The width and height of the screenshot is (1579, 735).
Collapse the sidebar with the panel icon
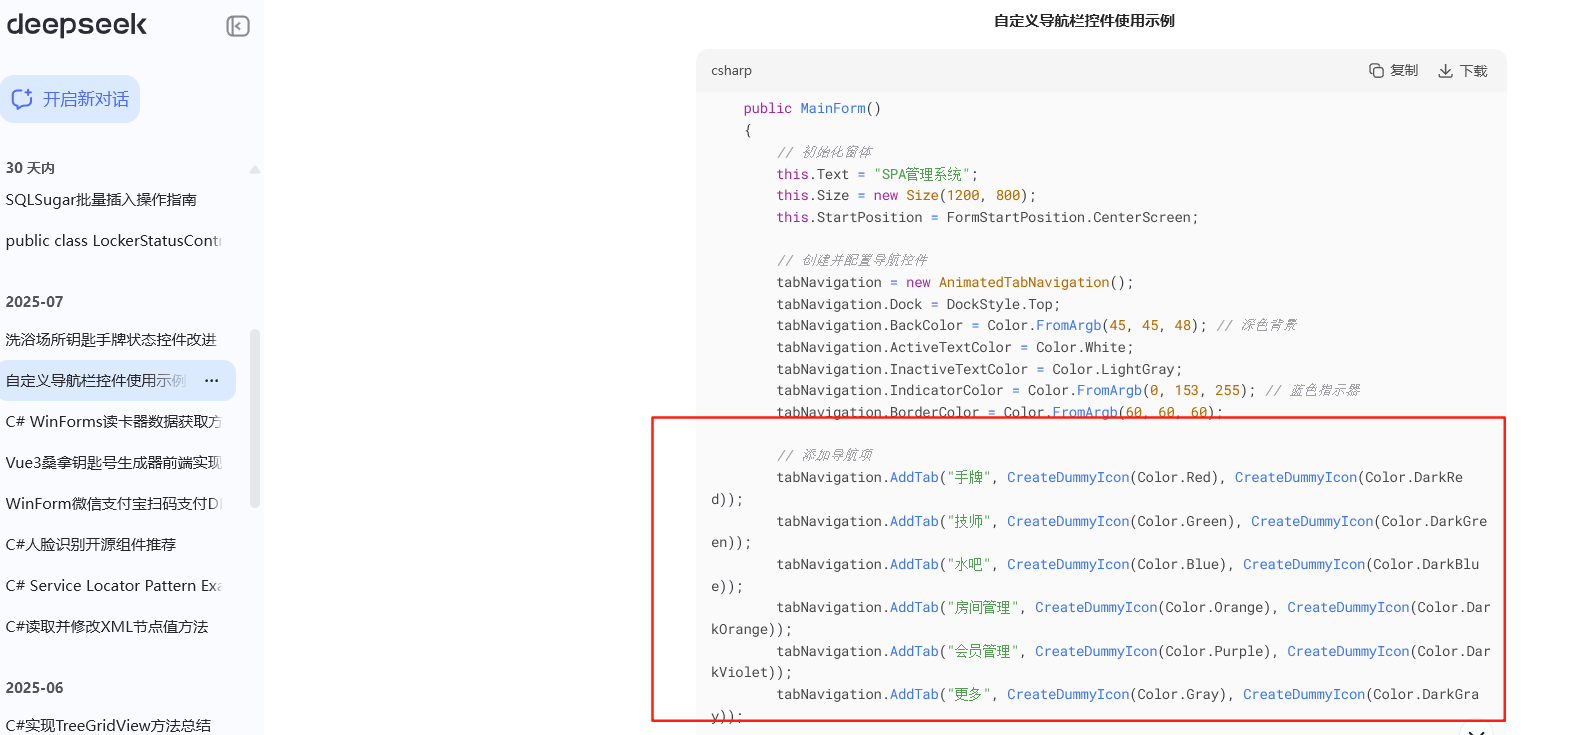[x=238, y=26]
